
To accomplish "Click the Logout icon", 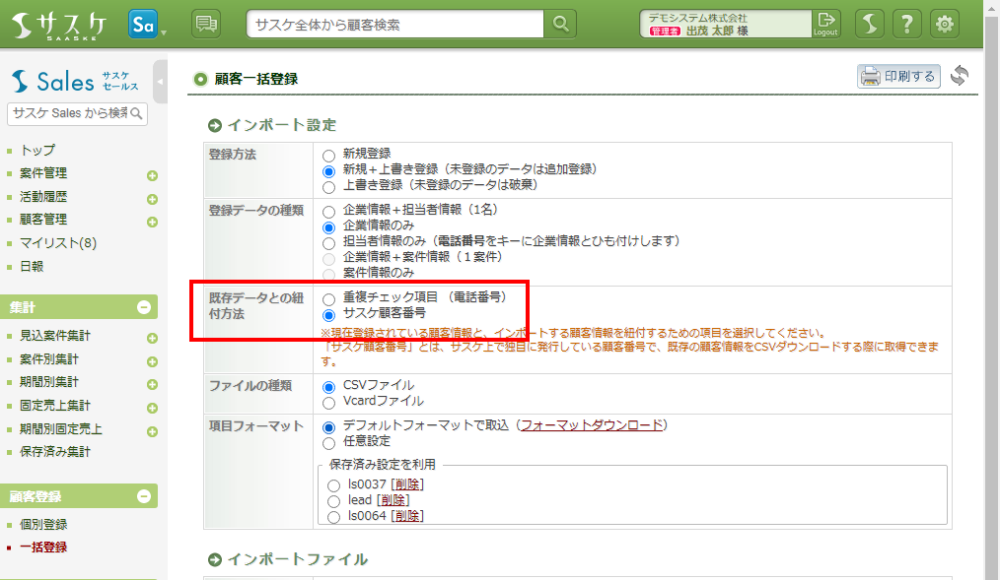I will [825, 24].
